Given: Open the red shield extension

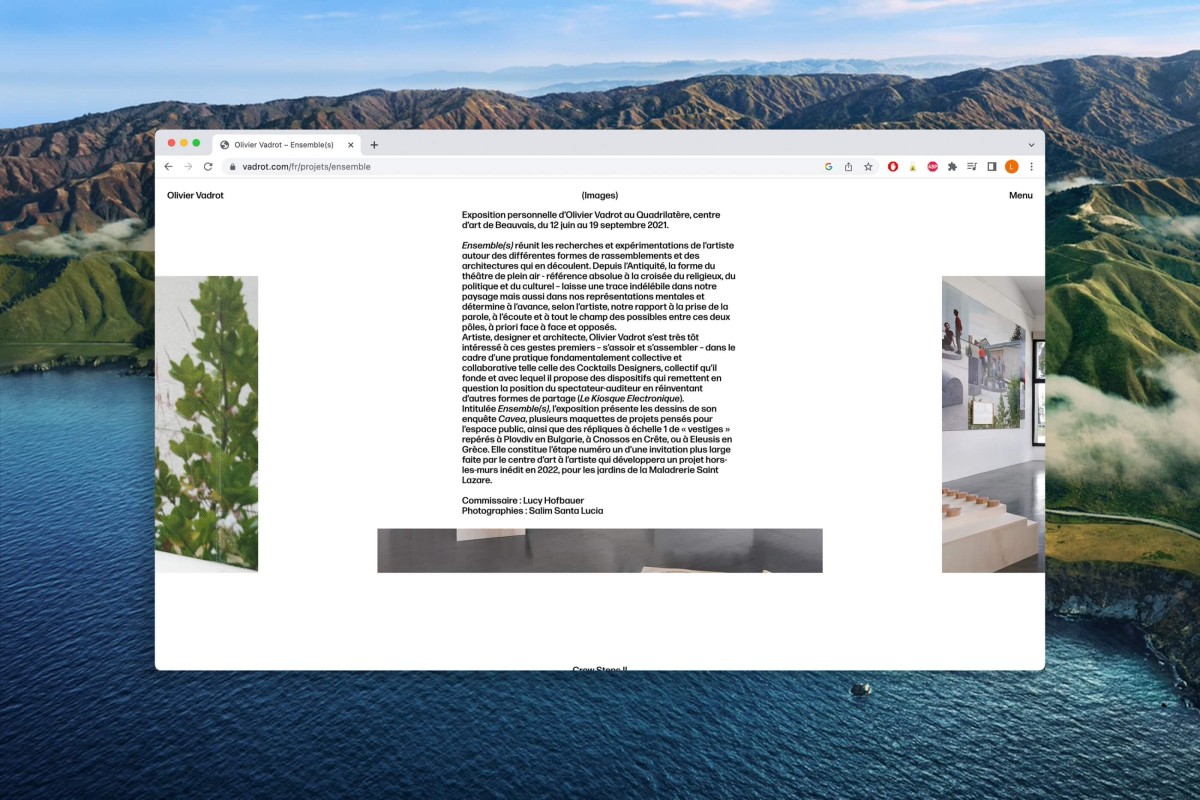Looking at the screenshot, I should point(893,167).
